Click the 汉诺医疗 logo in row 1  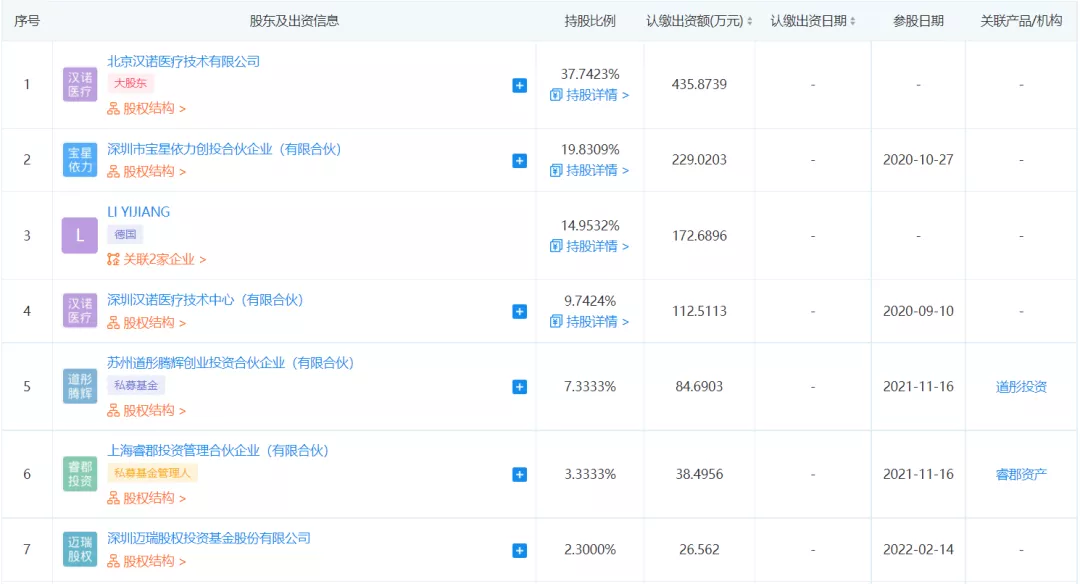(80, 84)
